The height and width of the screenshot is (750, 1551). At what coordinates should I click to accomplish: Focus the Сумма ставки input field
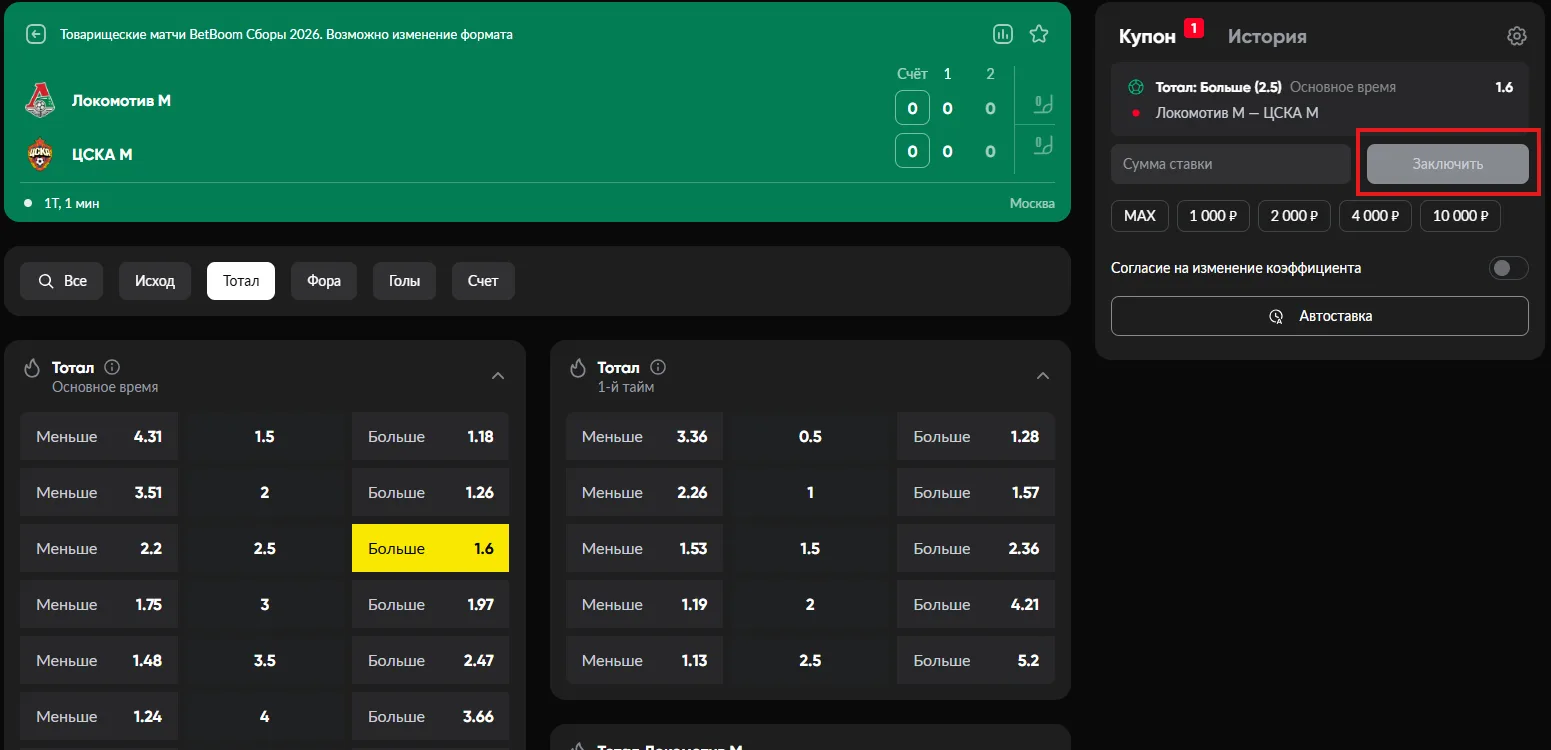tap(1231, 164)
